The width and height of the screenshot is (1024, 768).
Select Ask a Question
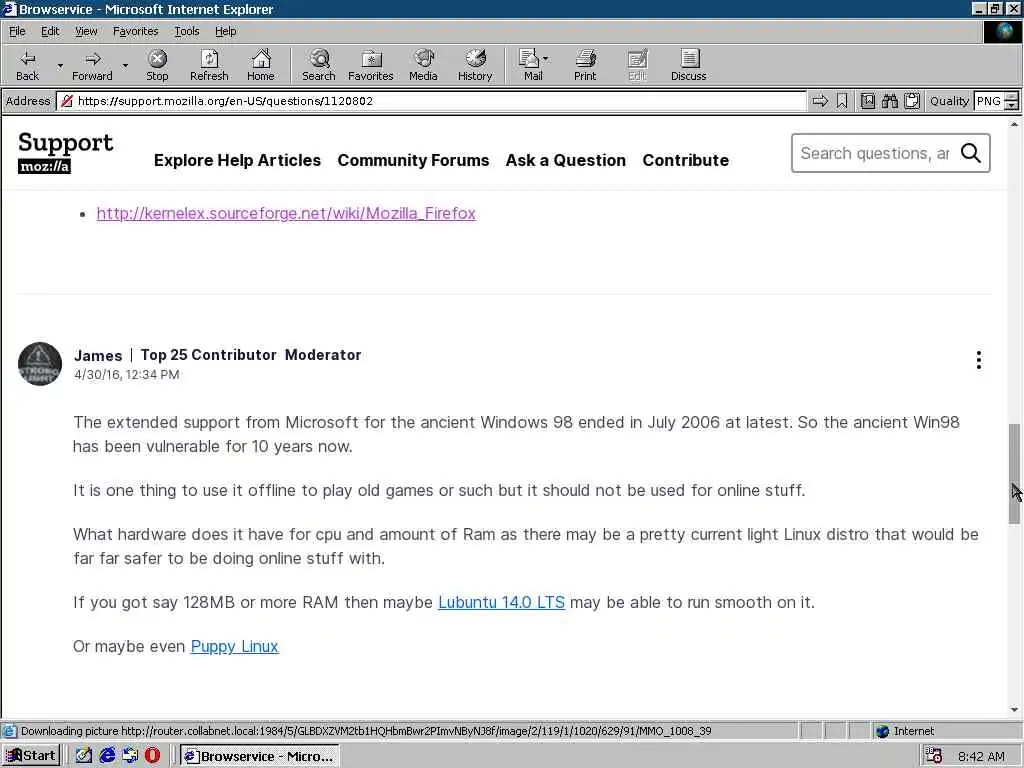coord(566,160)
